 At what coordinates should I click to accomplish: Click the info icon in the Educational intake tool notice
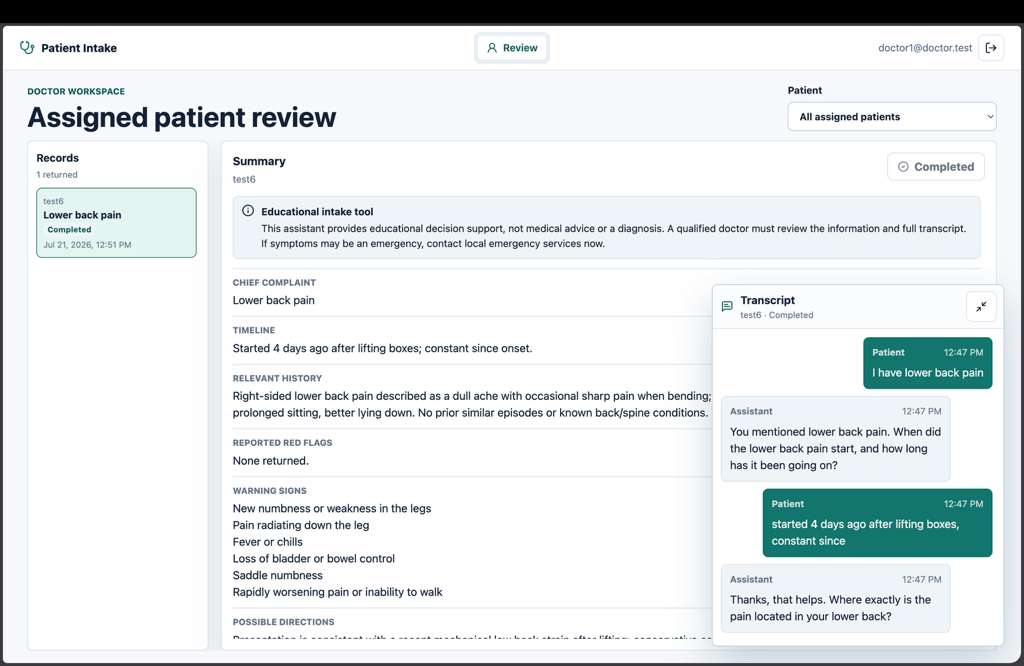pos(248,211)
